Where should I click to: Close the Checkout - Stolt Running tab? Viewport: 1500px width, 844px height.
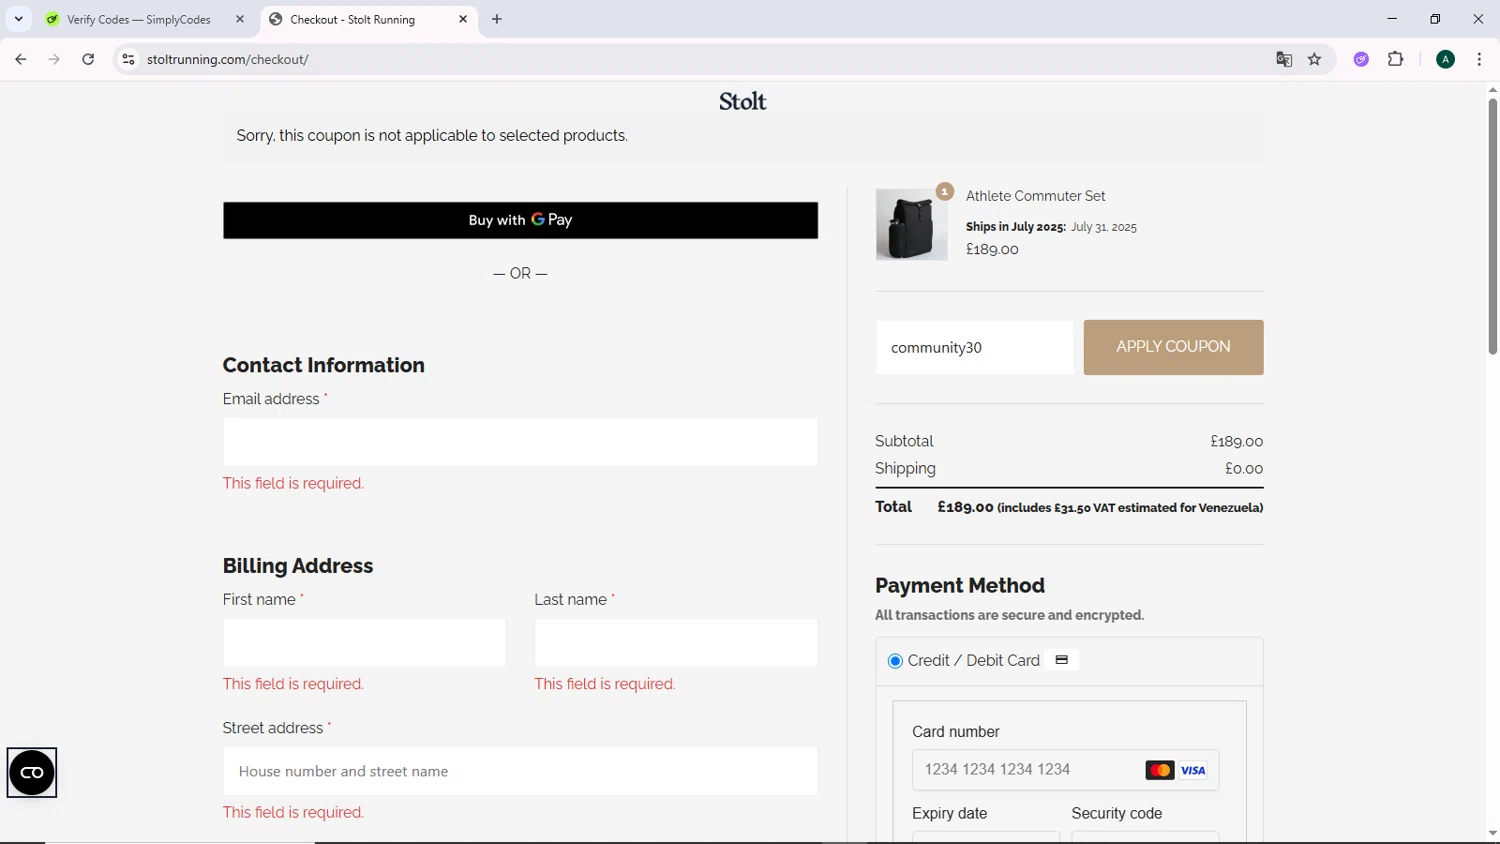(463, 19)
